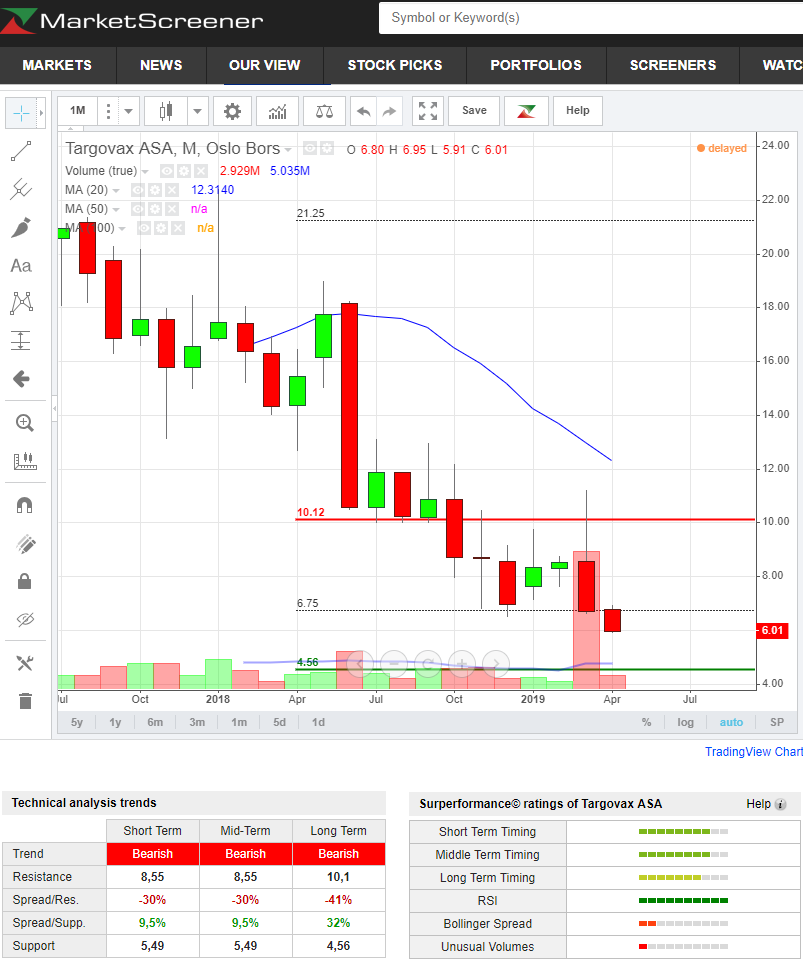Expand the cursor tool options arrow
803x963 pixels.
41,113
